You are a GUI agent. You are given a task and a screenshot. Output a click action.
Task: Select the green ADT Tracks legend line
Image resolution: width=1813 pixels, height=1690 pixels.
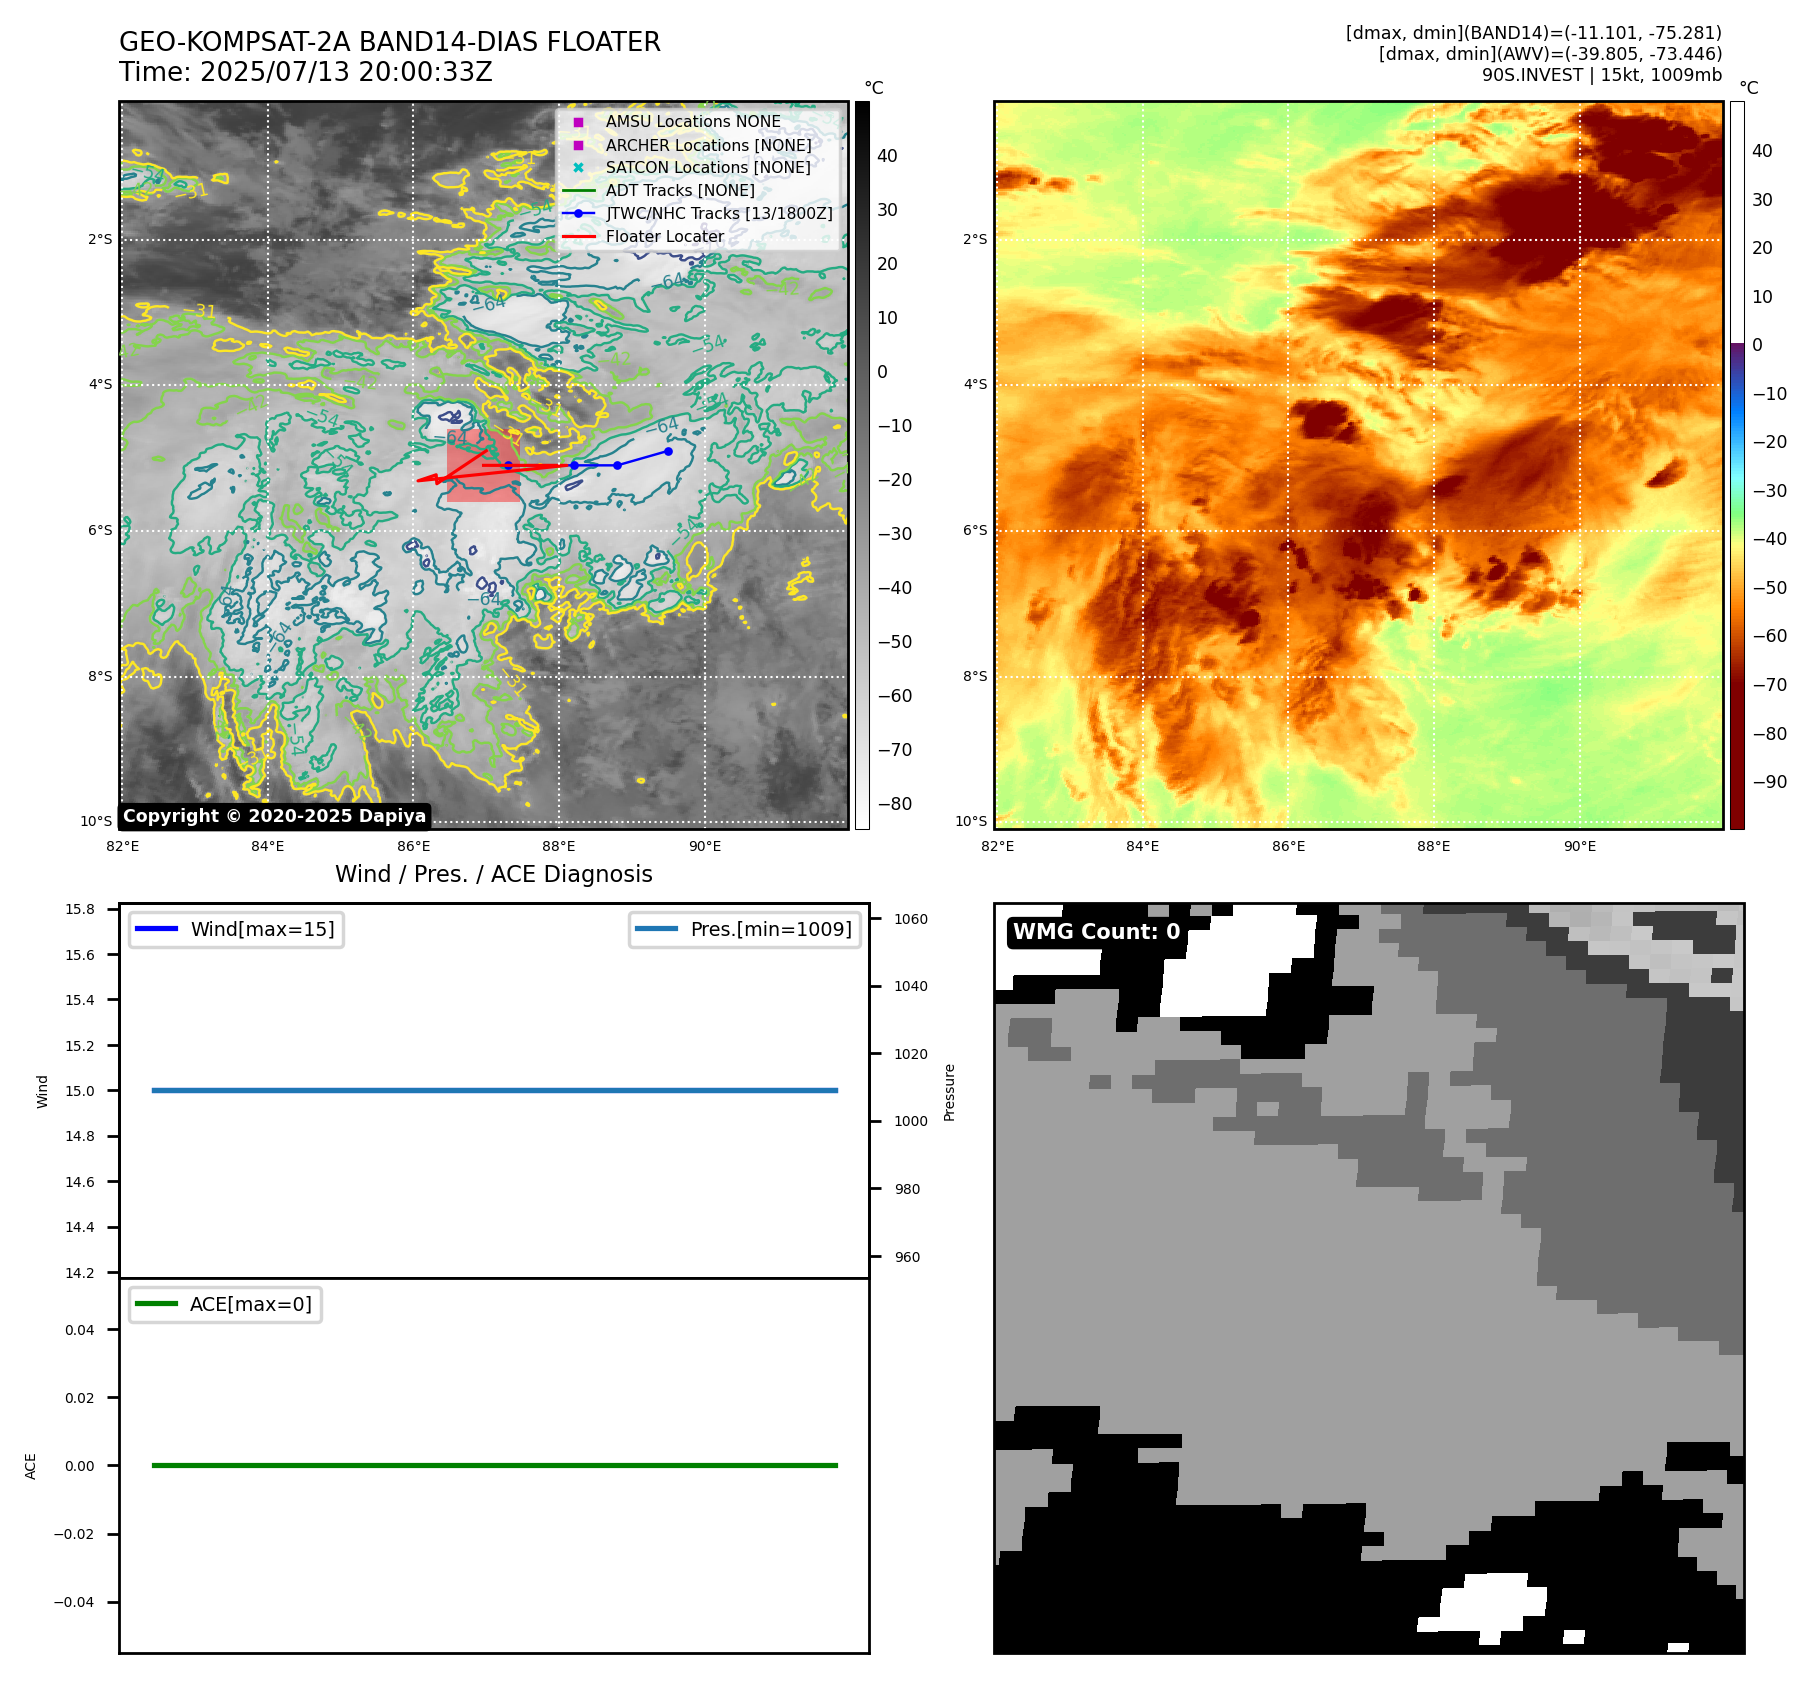(578, 191)
